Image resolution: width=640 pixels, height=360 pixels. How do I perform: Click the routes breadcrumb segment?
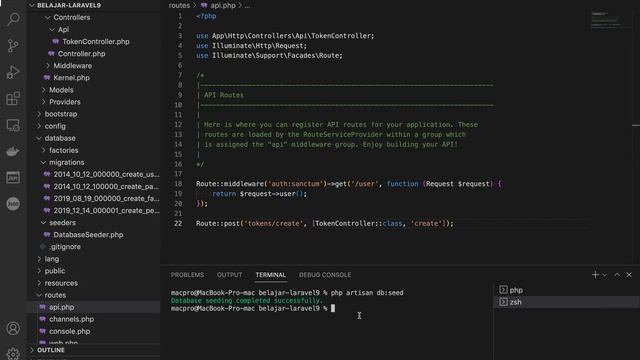179,5
